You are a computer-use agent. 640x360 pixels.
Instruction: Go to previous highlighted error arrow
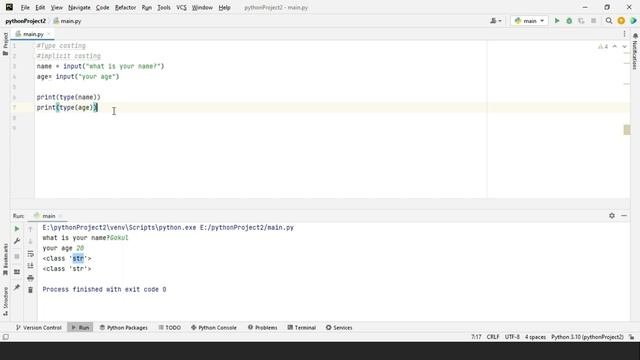pyautogui.click(x=615, y=47)
